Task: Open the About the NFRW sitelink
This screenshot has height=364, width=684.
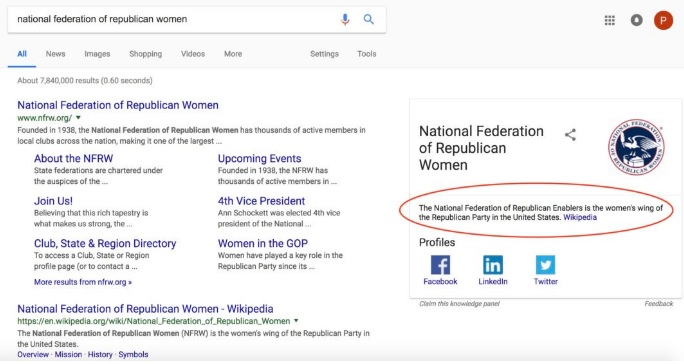Action: click(x=73, y=158)
